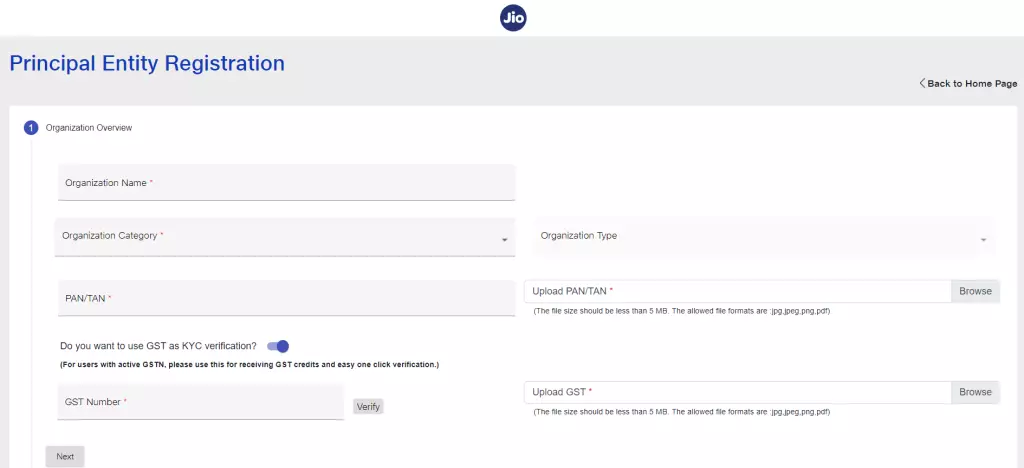Click the Principal Entity Registration heading
Image resolution: width=1024 pixels, height=468 pixels.
pos(147,63)
